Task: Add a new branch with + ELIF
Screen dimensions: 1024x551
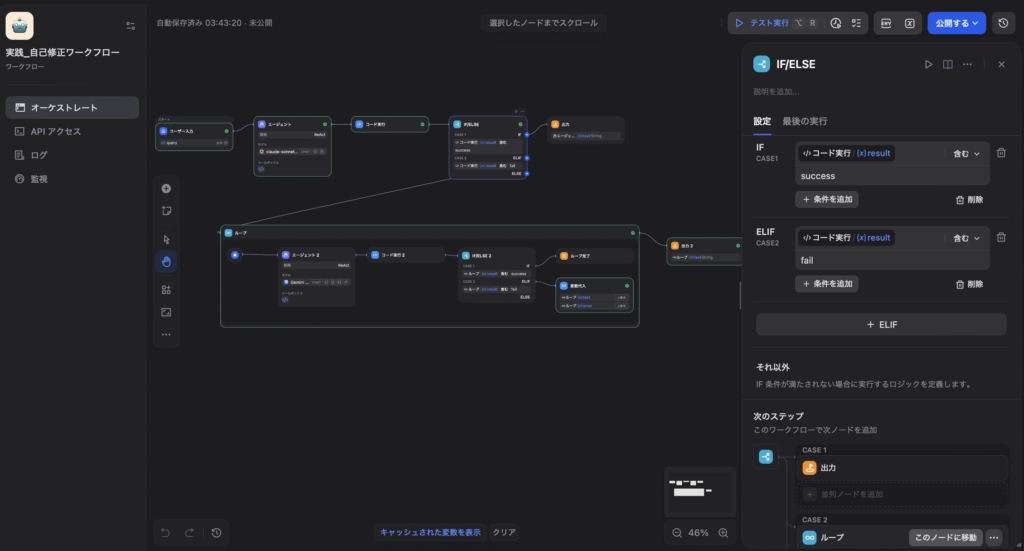Action: [881, 324]
